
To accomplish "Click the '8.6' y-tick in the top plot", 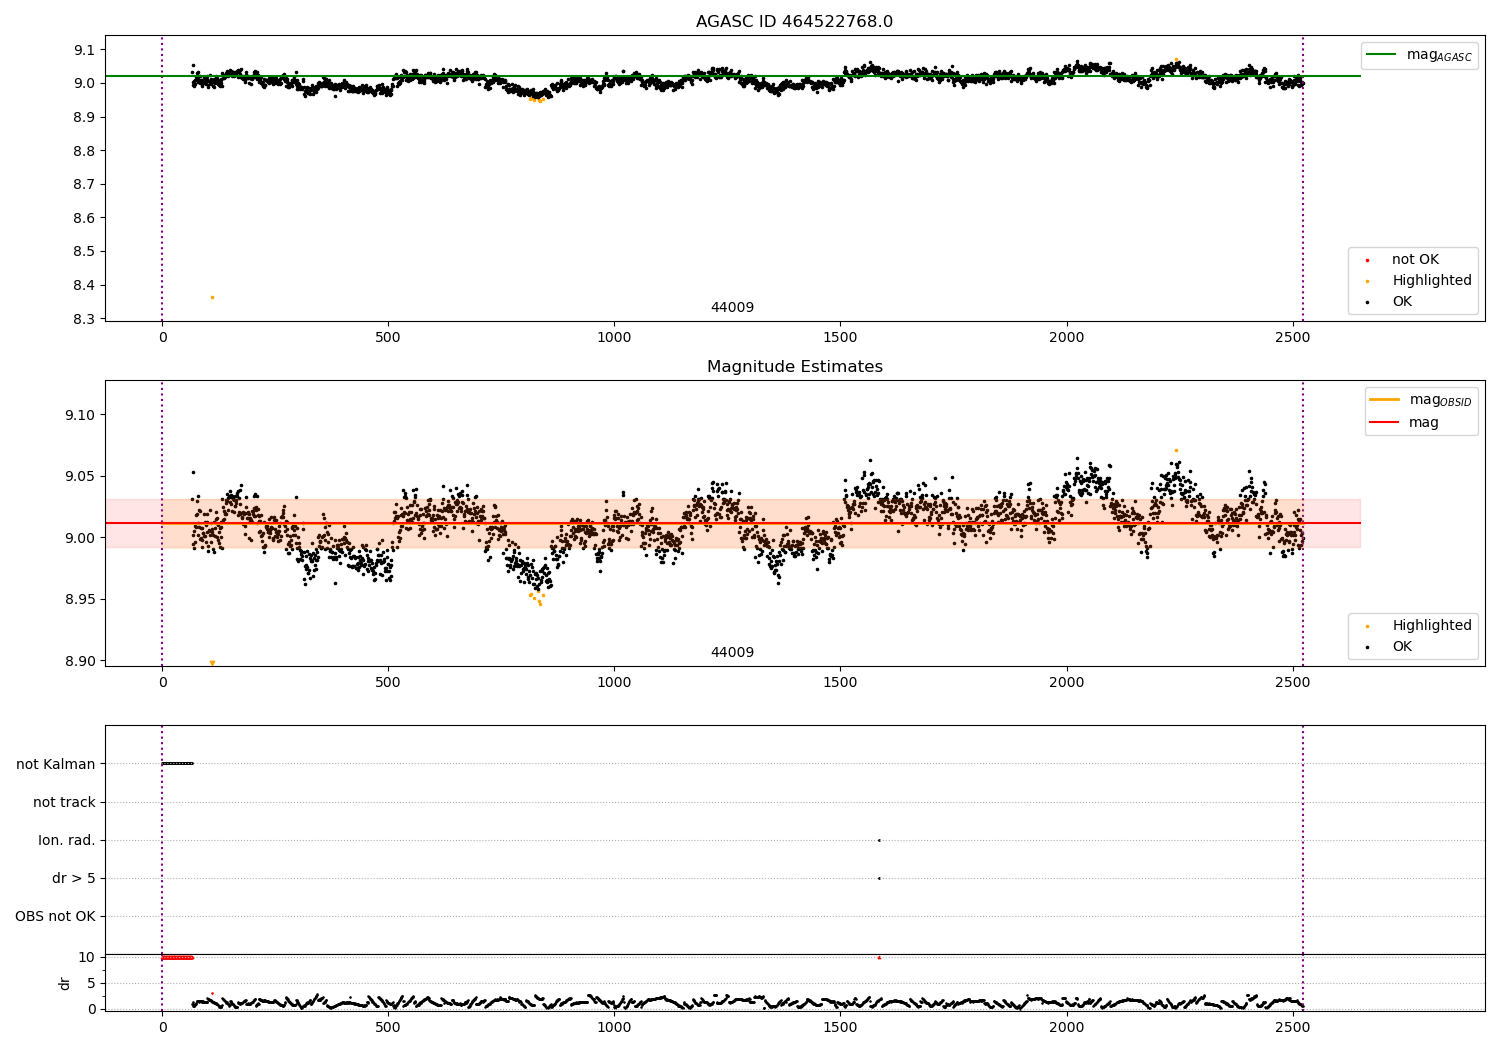I will tap(85, 218).
